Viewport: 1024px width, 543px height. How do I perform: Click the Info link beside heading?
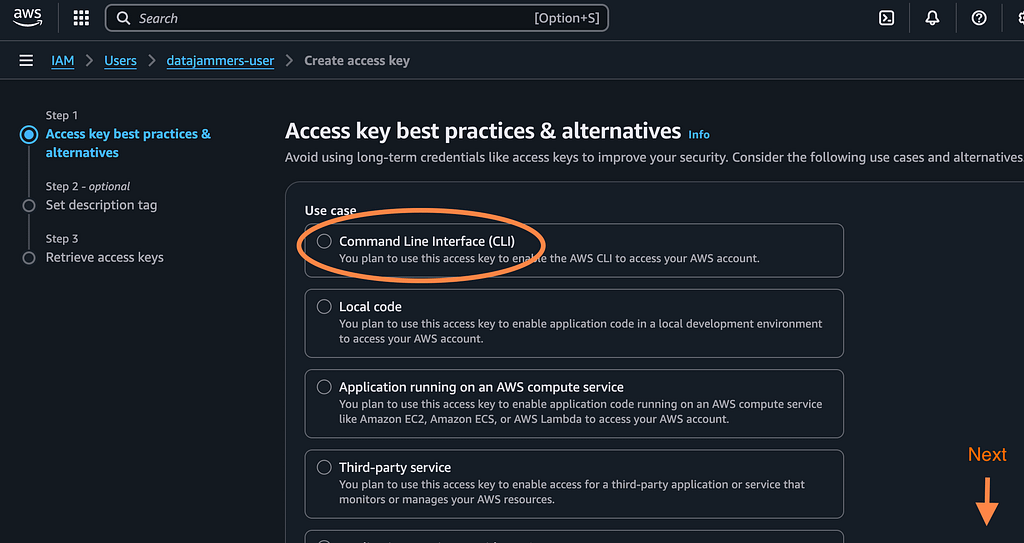pos(699,134)
